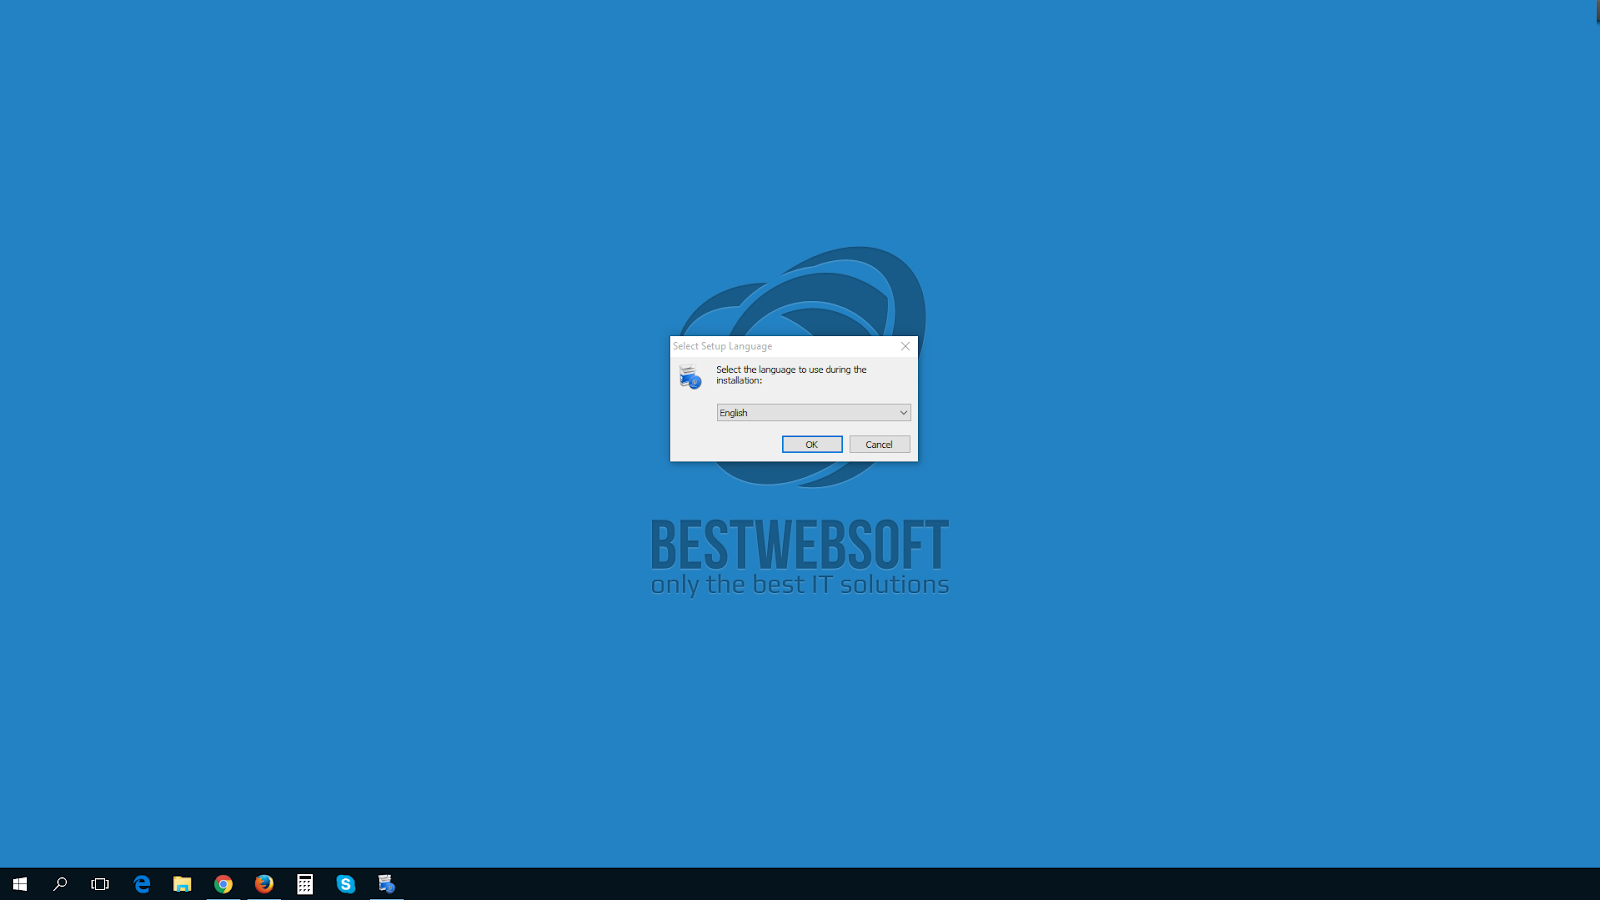
Task: Confirm language with OK button
Action: [x=812, y=444]
